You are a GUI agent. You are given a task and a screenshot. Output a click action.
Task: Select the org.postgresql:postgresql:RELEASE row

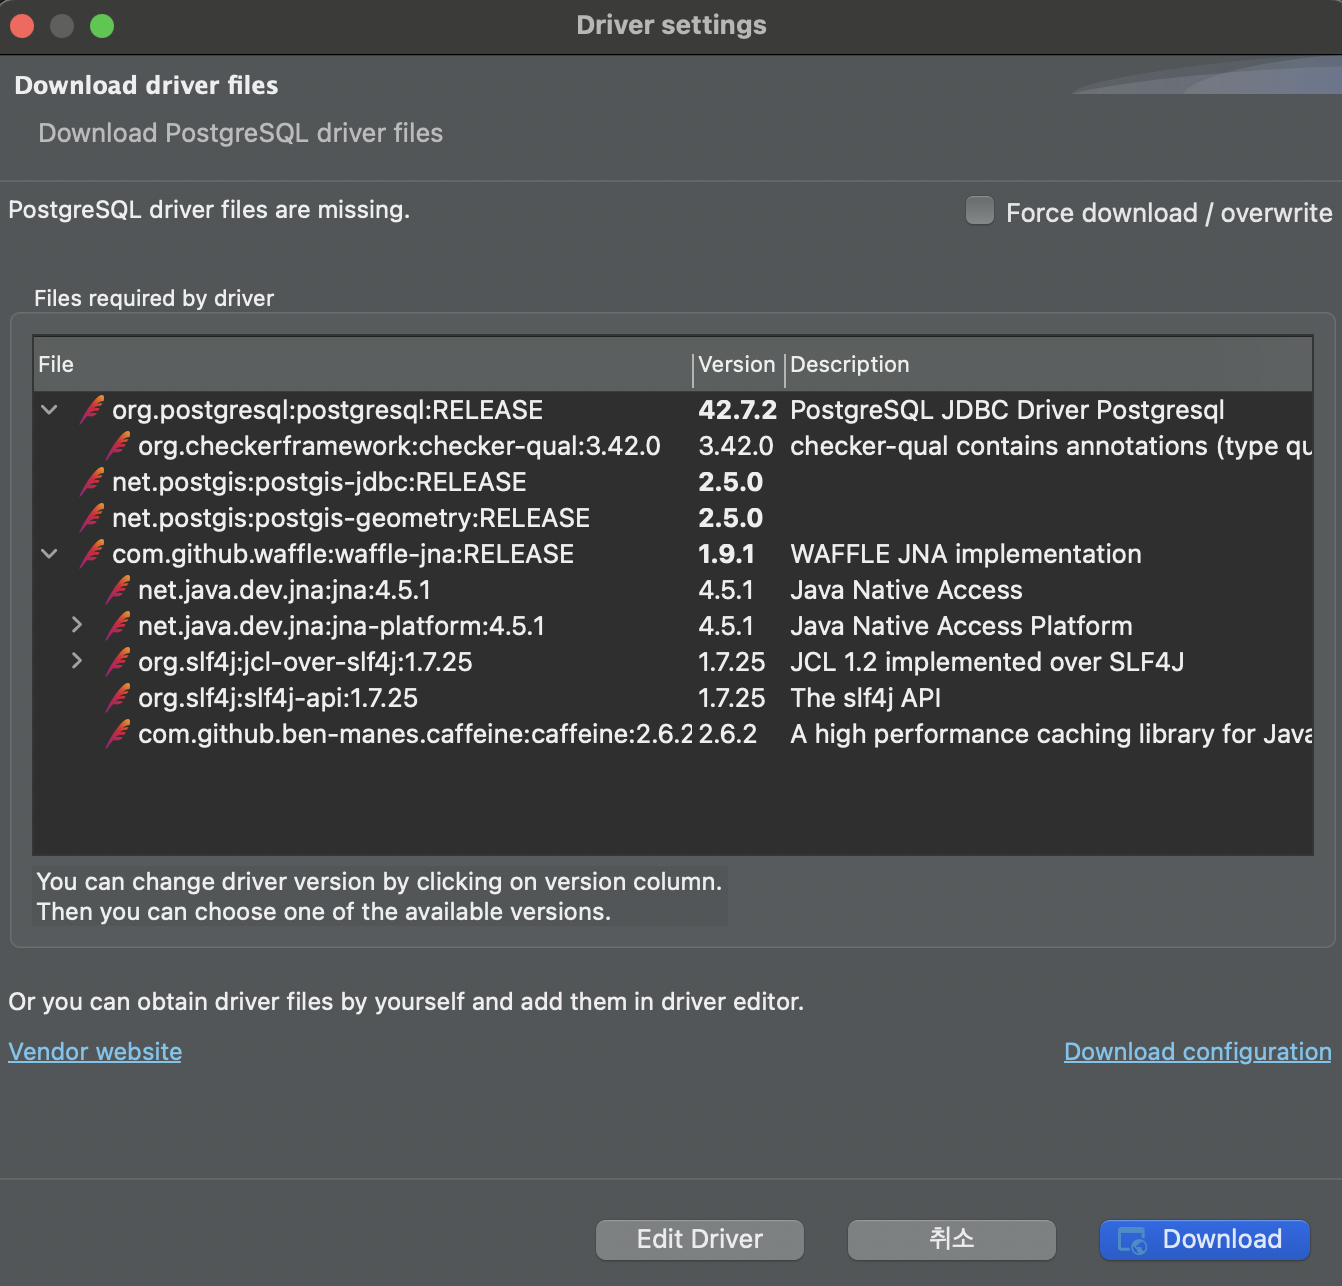673,410
